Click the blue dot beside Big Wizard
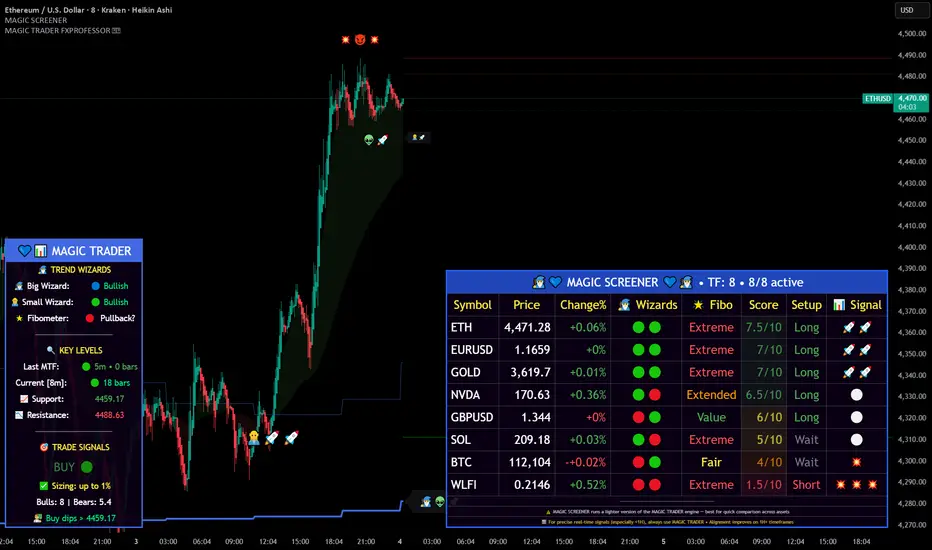932x550 pixels. (96, 286)
